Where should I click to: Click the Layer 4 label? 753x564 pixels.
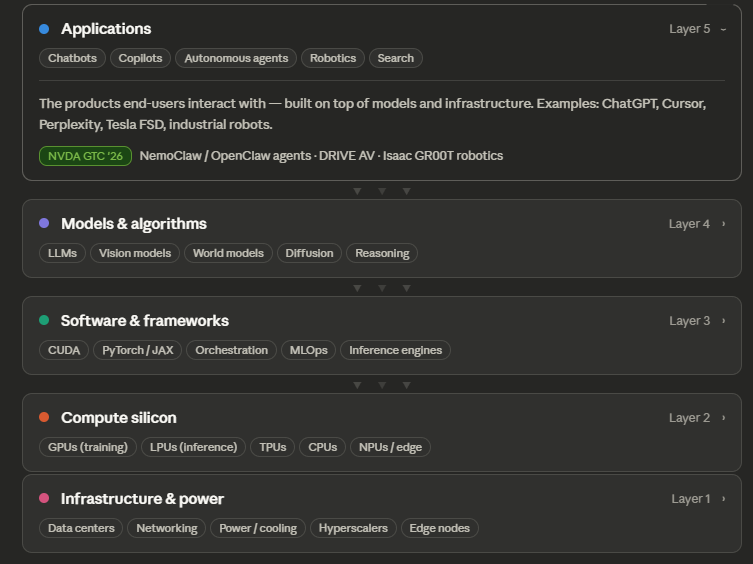(x=689, y=224)
